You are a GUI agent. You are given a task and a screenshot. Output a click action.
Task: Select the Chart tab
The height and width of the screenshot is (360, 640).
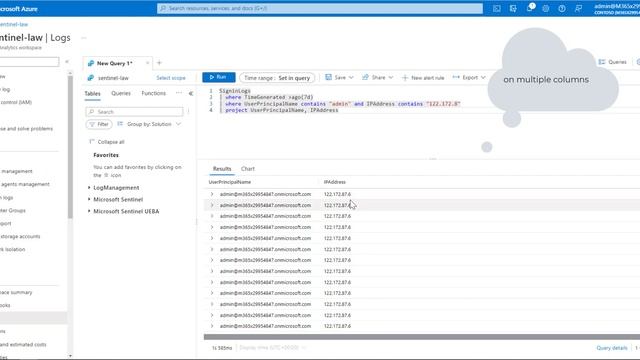pyautogui.click(x=248, y=169)
